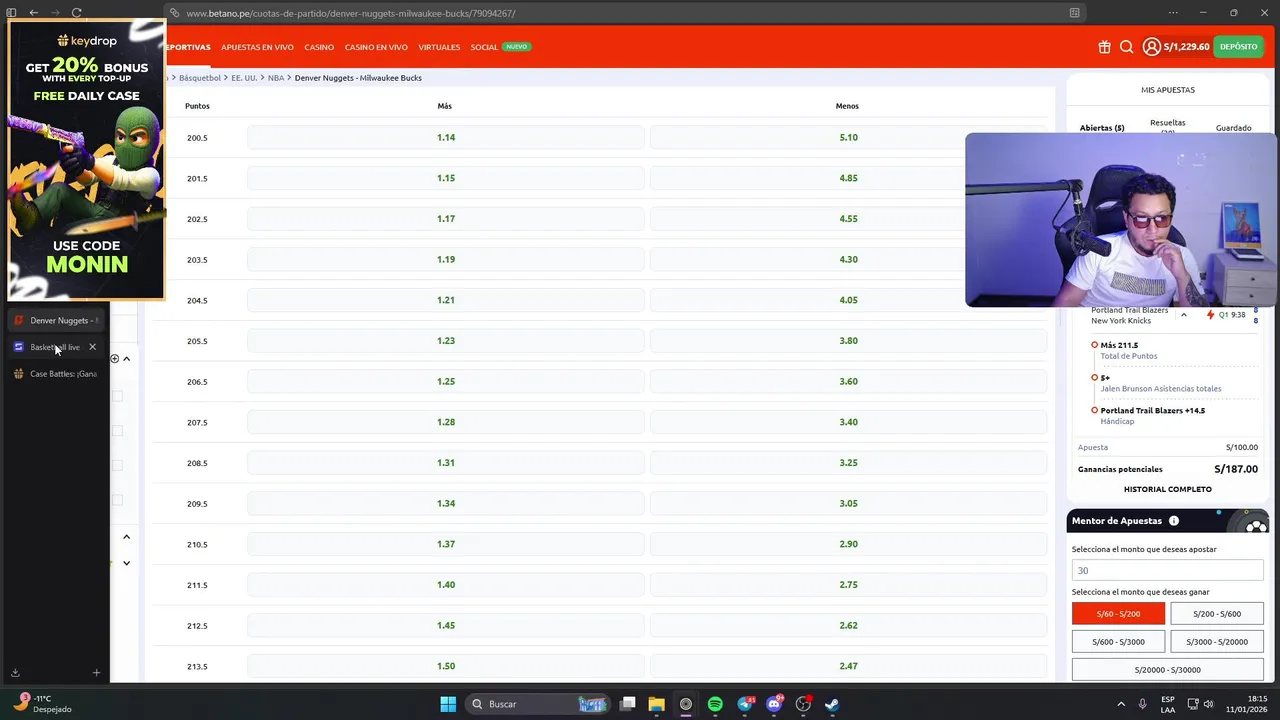
Task: Open the Betano search icon
Action: click(x=1126, y=47)
